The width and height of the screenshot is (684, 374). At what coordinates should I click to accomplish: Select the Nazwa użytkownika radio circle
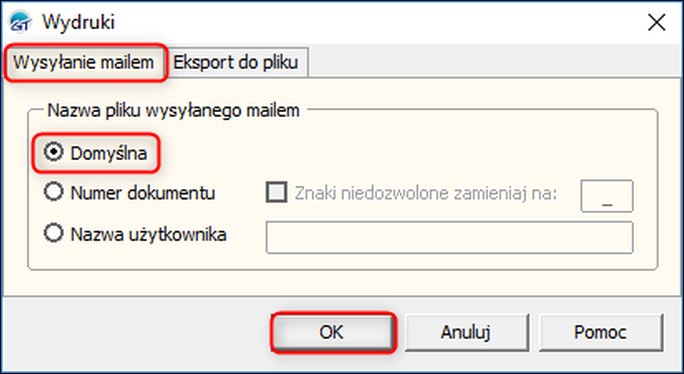[53, 233]
